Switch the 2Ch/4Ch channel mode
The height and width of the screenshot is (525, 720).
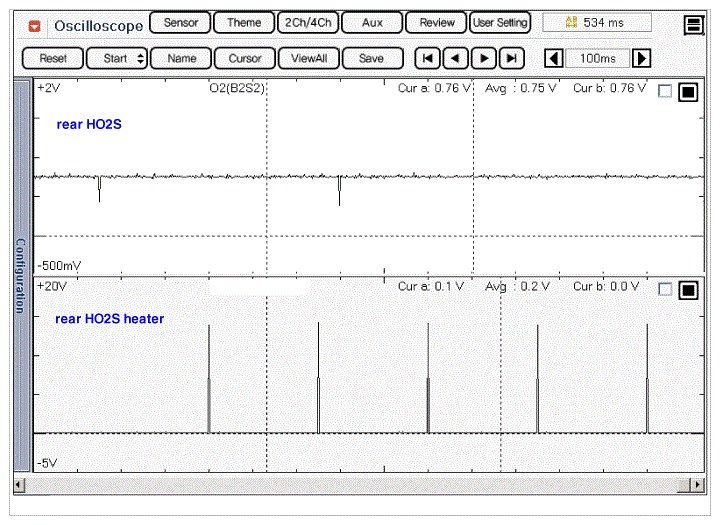pyautogui.click(x=309, y=22)
